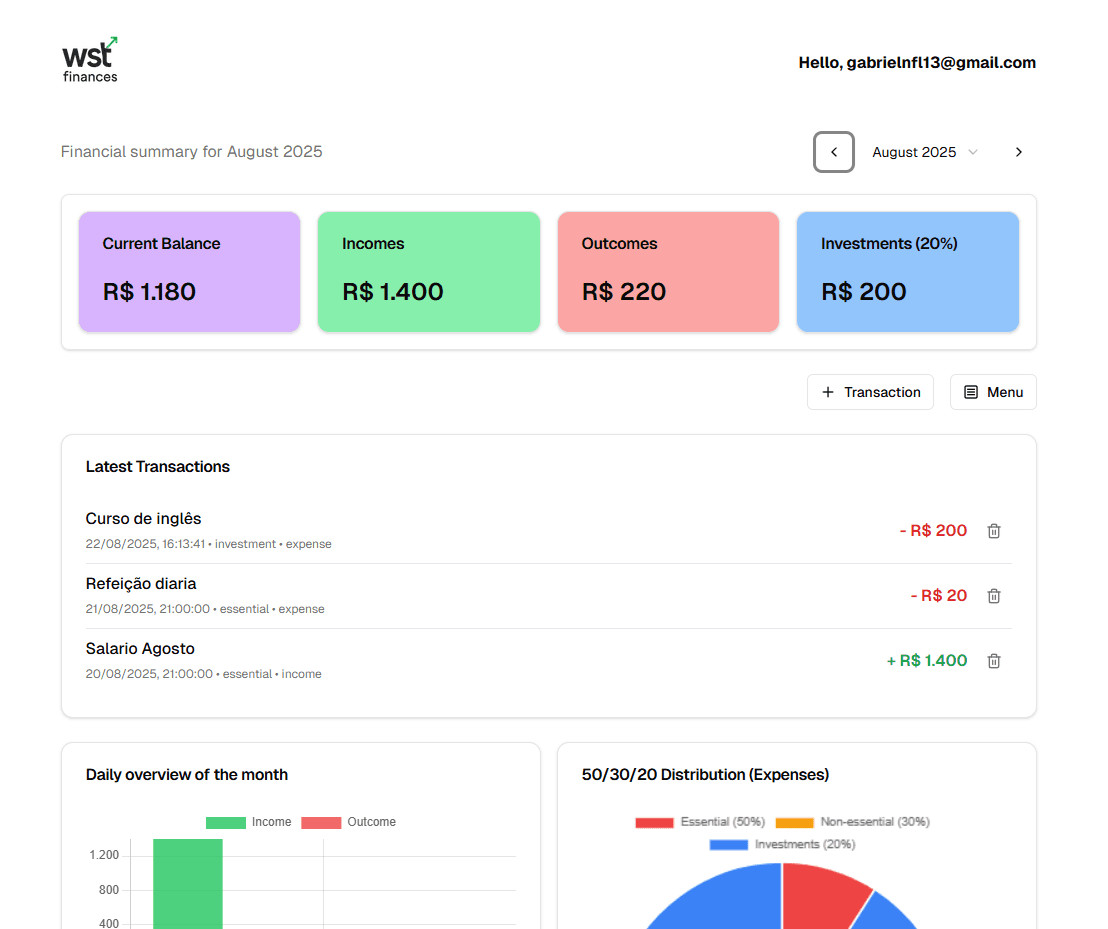Screen dimensions: 1108x929
Task: Click the user greeting email text
Action: coord(917,63)
